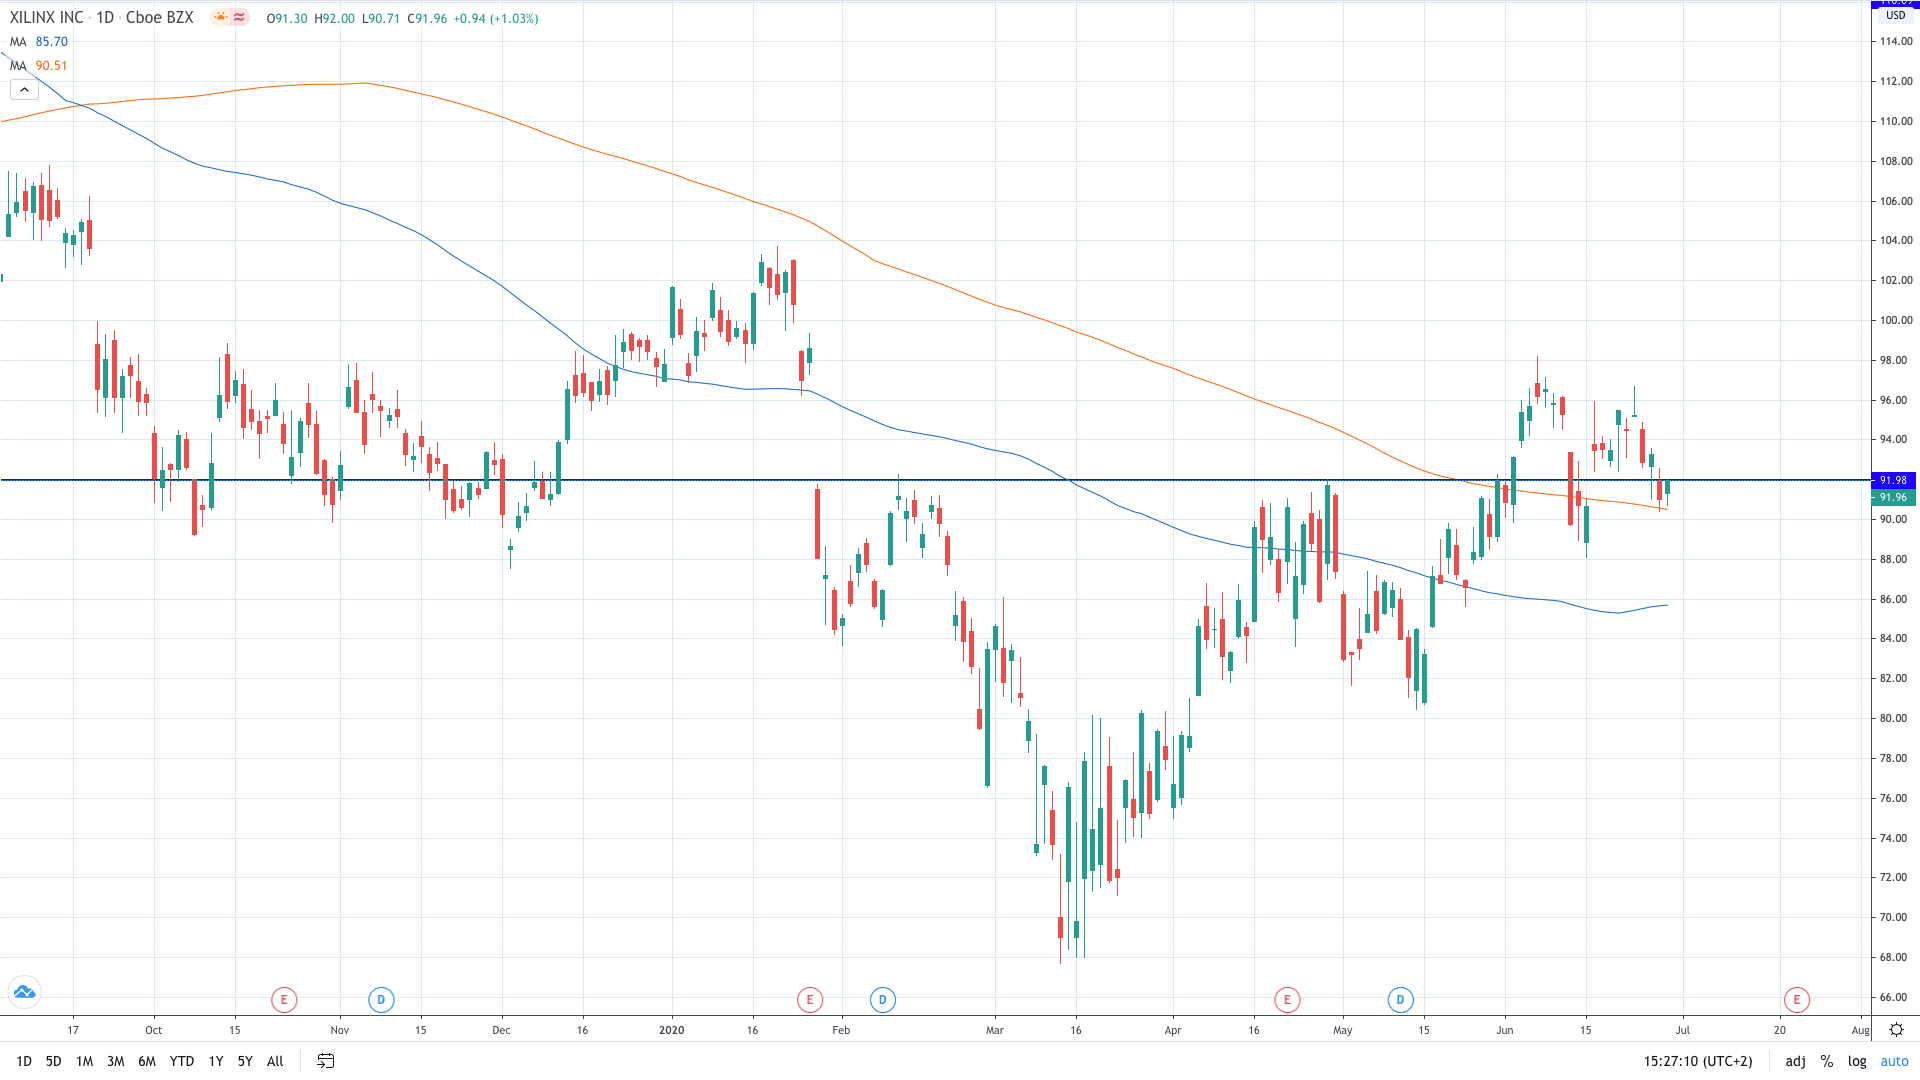Screen dimensions: 1920x1080
Task: Select the 1D time range
Action: [24, 1061]
